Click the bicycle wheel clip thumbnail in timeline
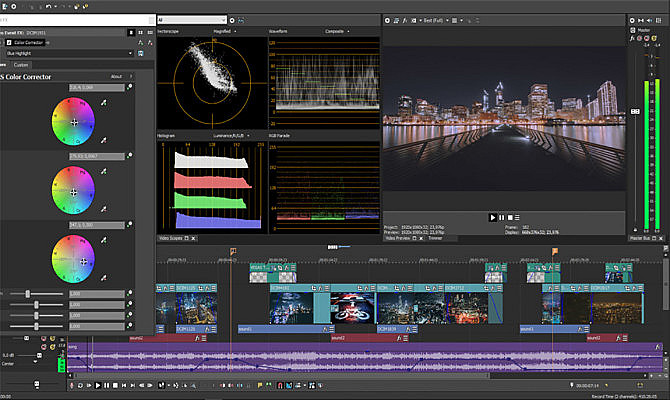This screenshot has height=400, width=670. coord(350,308)
